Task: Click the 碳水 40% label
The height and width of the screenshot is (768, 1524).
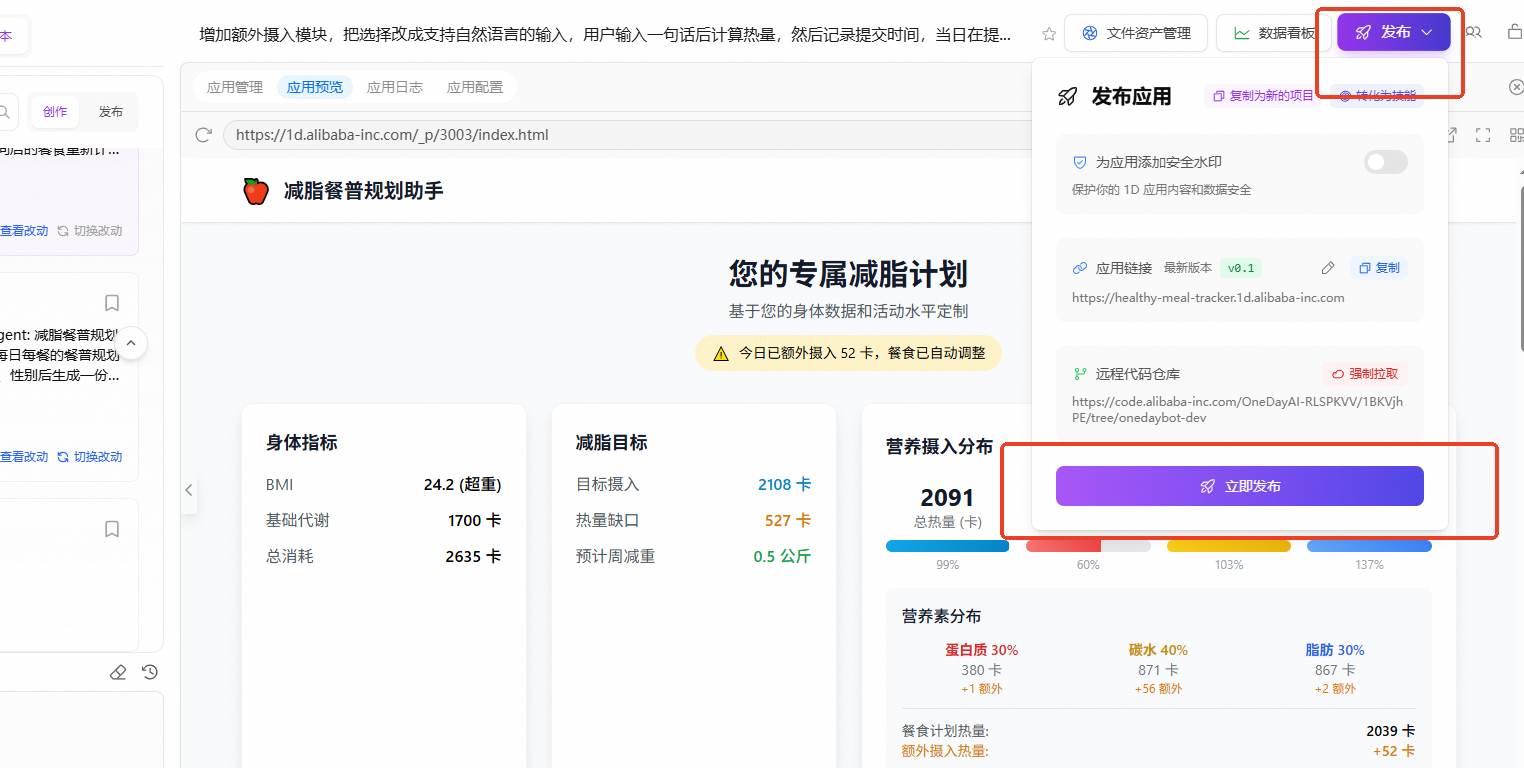Action: (x=1158, y=650)
